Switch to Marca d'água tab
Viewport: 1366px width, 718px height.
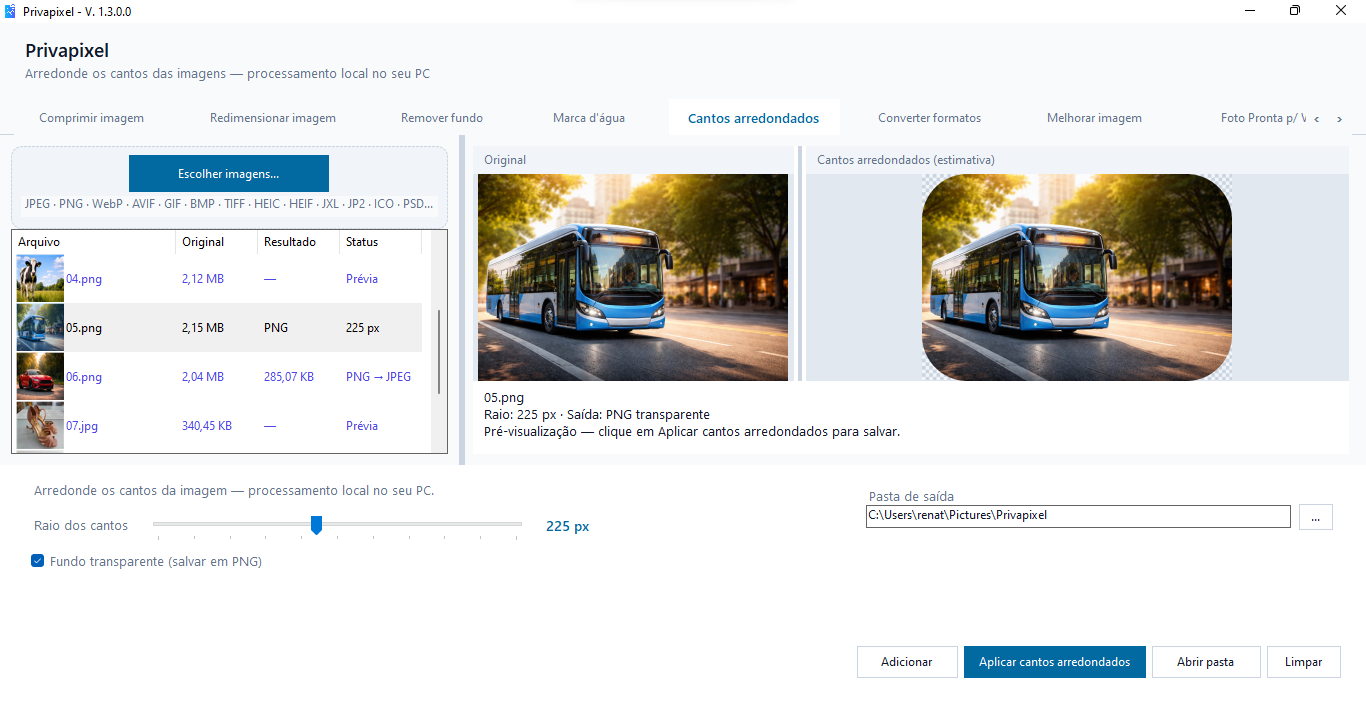(588, 118)
